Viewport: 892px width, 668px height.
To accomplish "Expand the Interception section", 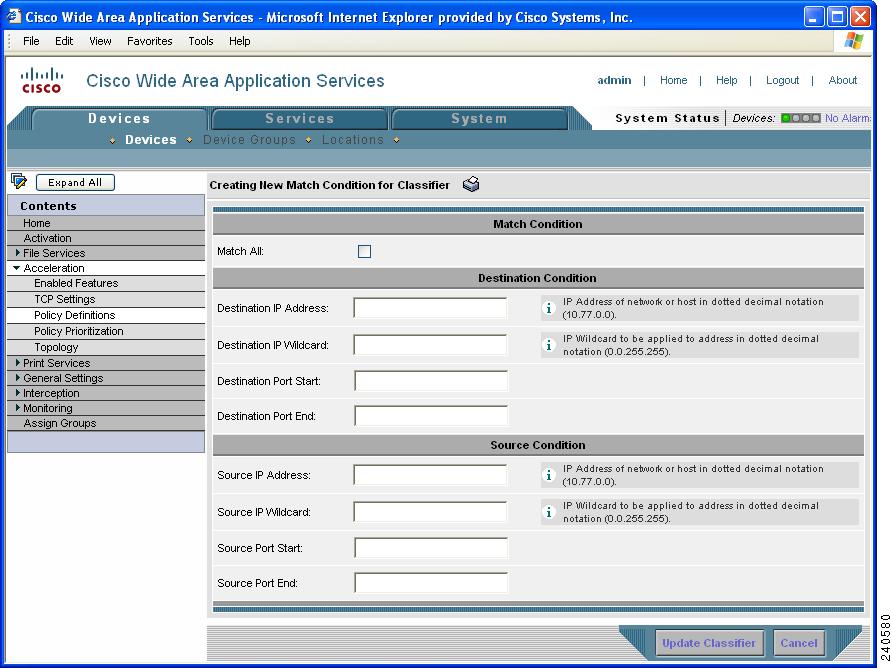I will point(18,392).
